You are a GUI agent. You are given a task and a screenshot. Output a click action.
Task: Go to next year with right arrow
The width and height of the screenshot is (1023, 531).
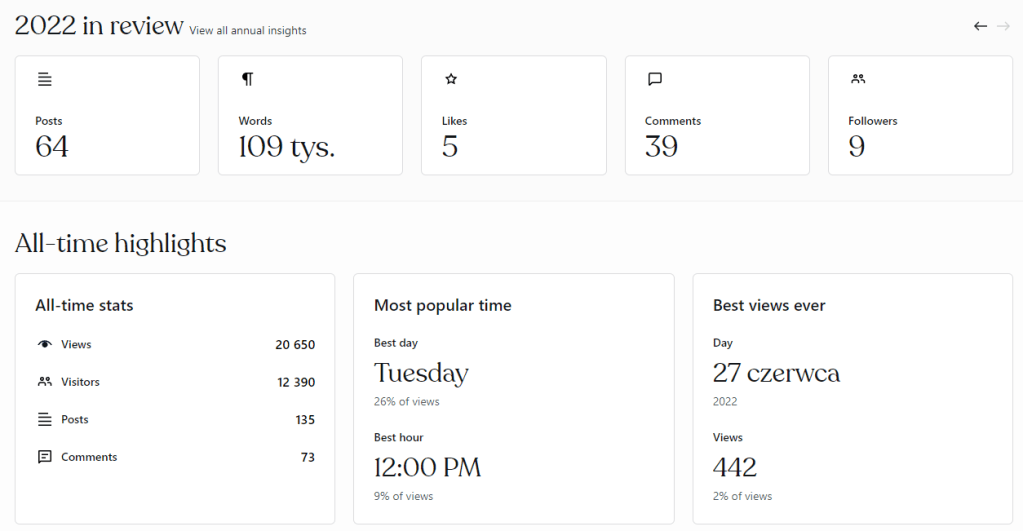[1003, 26]
